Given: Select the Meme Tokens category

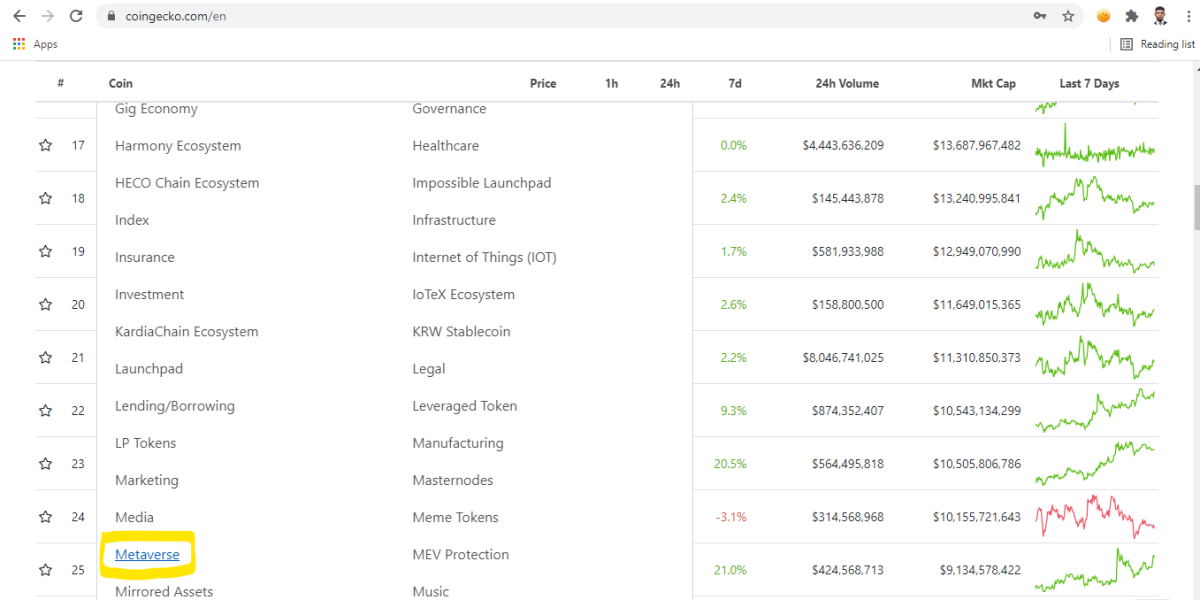Looking at the screenshot, I should [x=455, y=517].
